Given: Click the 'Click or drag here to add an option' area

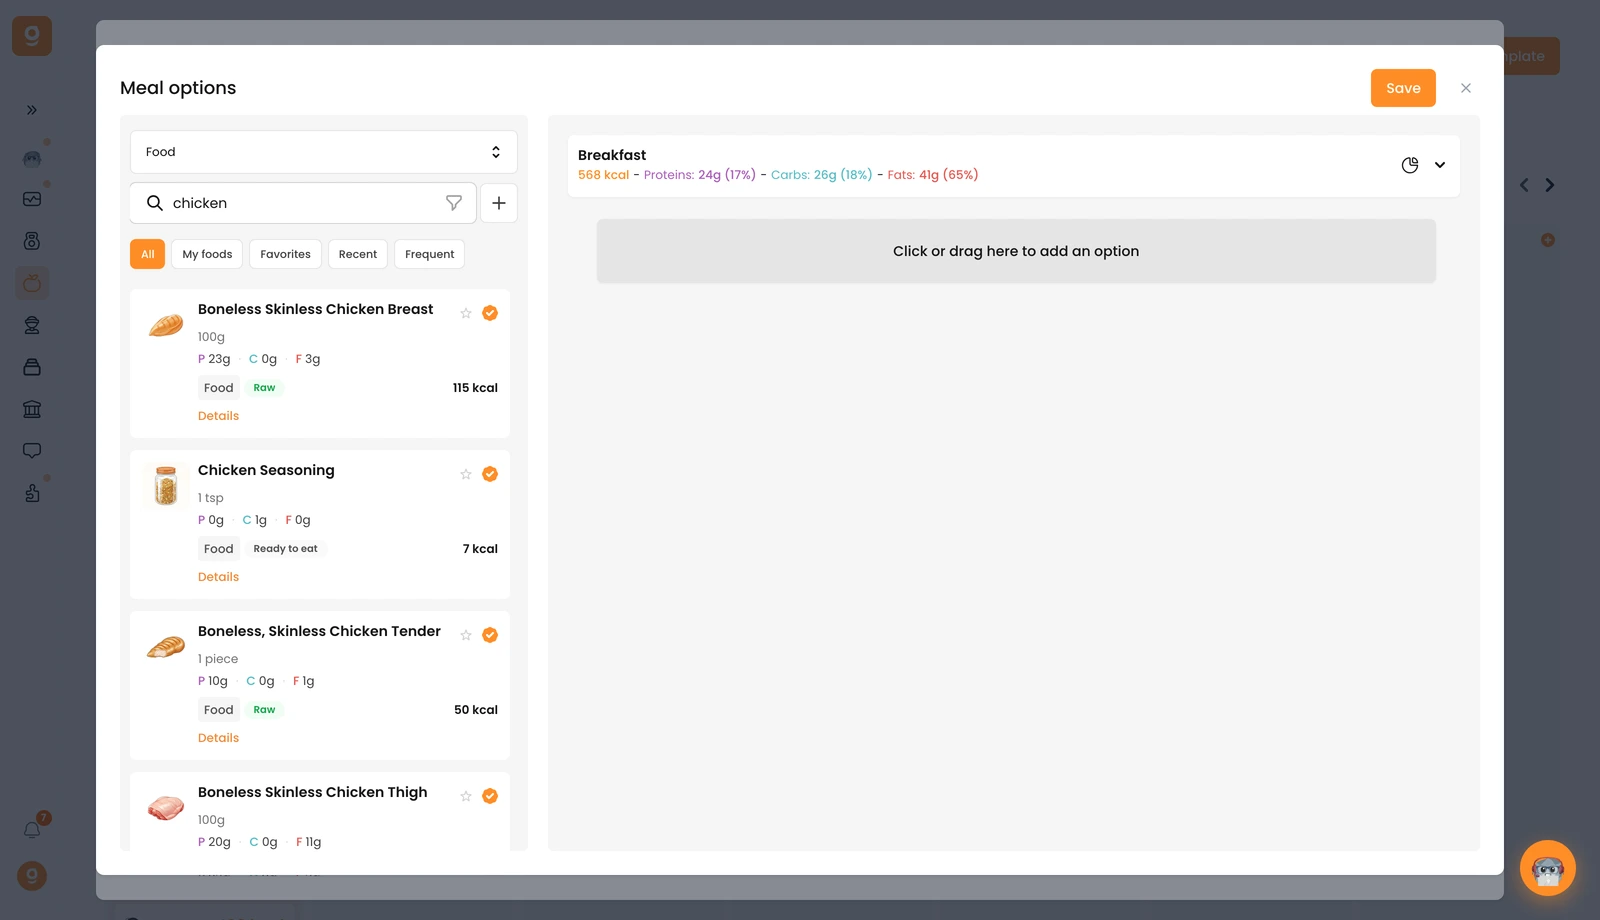Looking at the screenshot, I should tap(1016, 251).
